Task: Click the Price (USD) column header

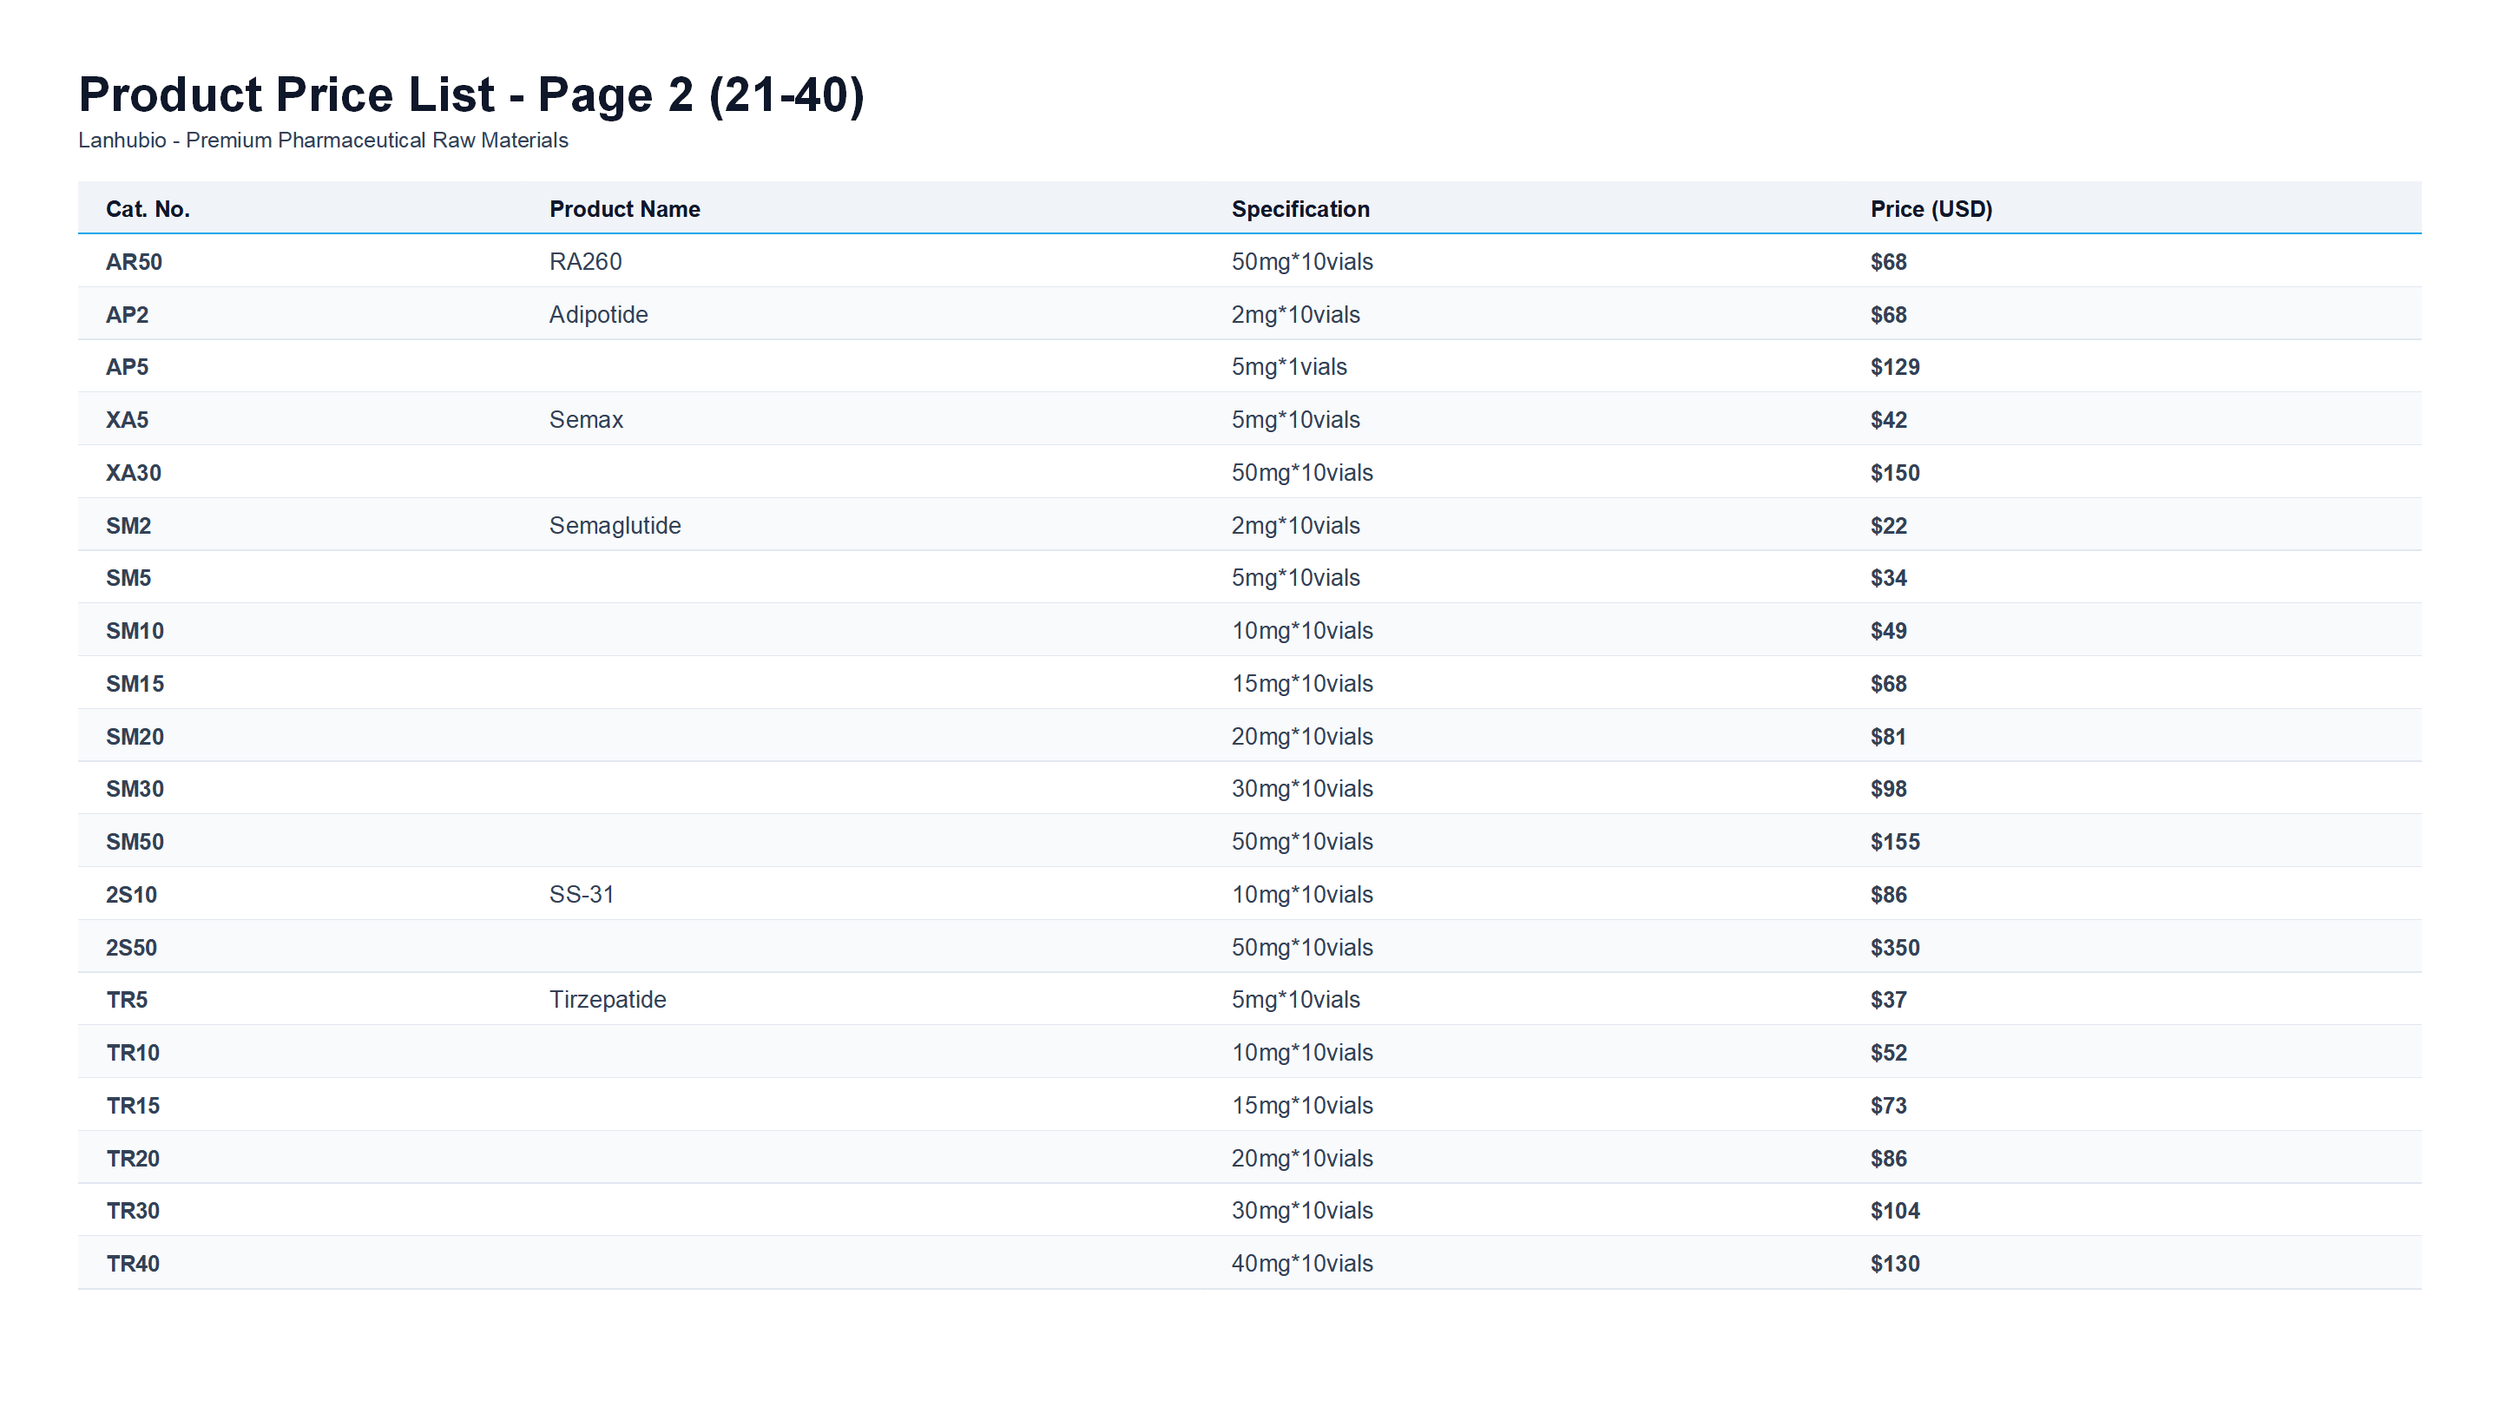Action: point(1931,209)
